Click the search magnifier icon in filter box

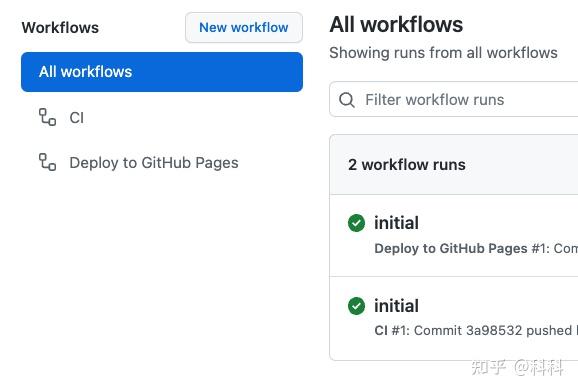(347, 100)
